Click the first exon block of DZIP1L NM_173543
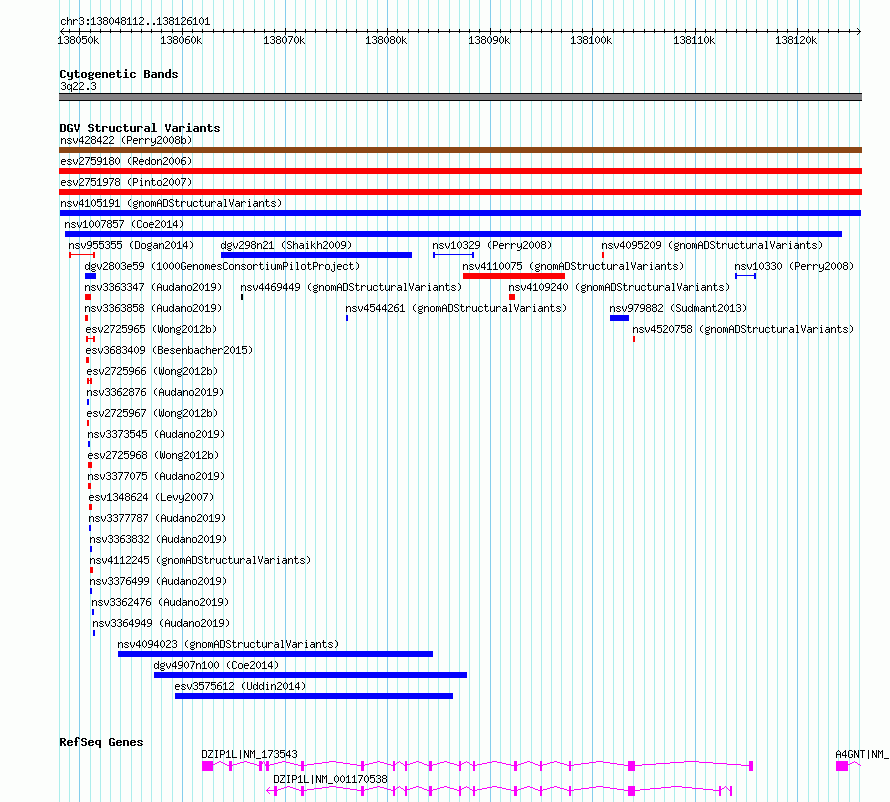 click(x=208, y=766)
